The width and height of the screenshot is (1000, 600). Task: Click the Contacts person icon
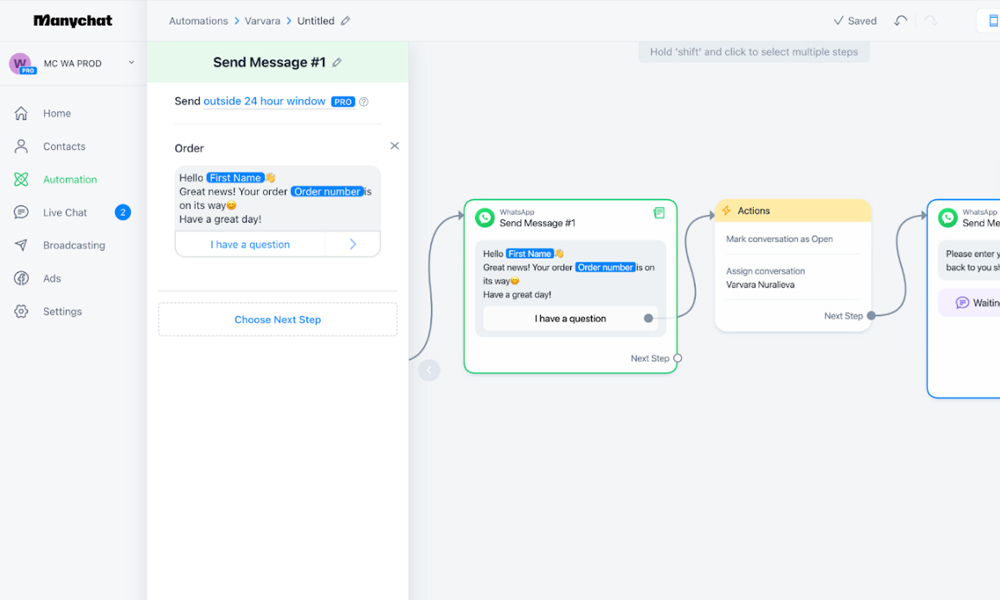click(21, 146)
